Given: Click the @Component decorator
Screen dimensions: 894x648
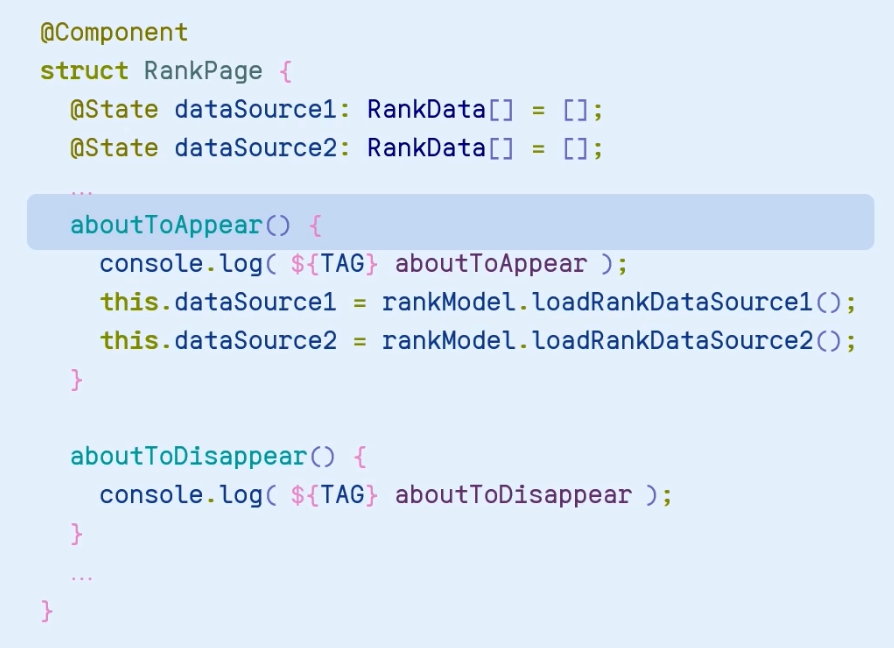Looking at the screenshot, I should 114,32.
